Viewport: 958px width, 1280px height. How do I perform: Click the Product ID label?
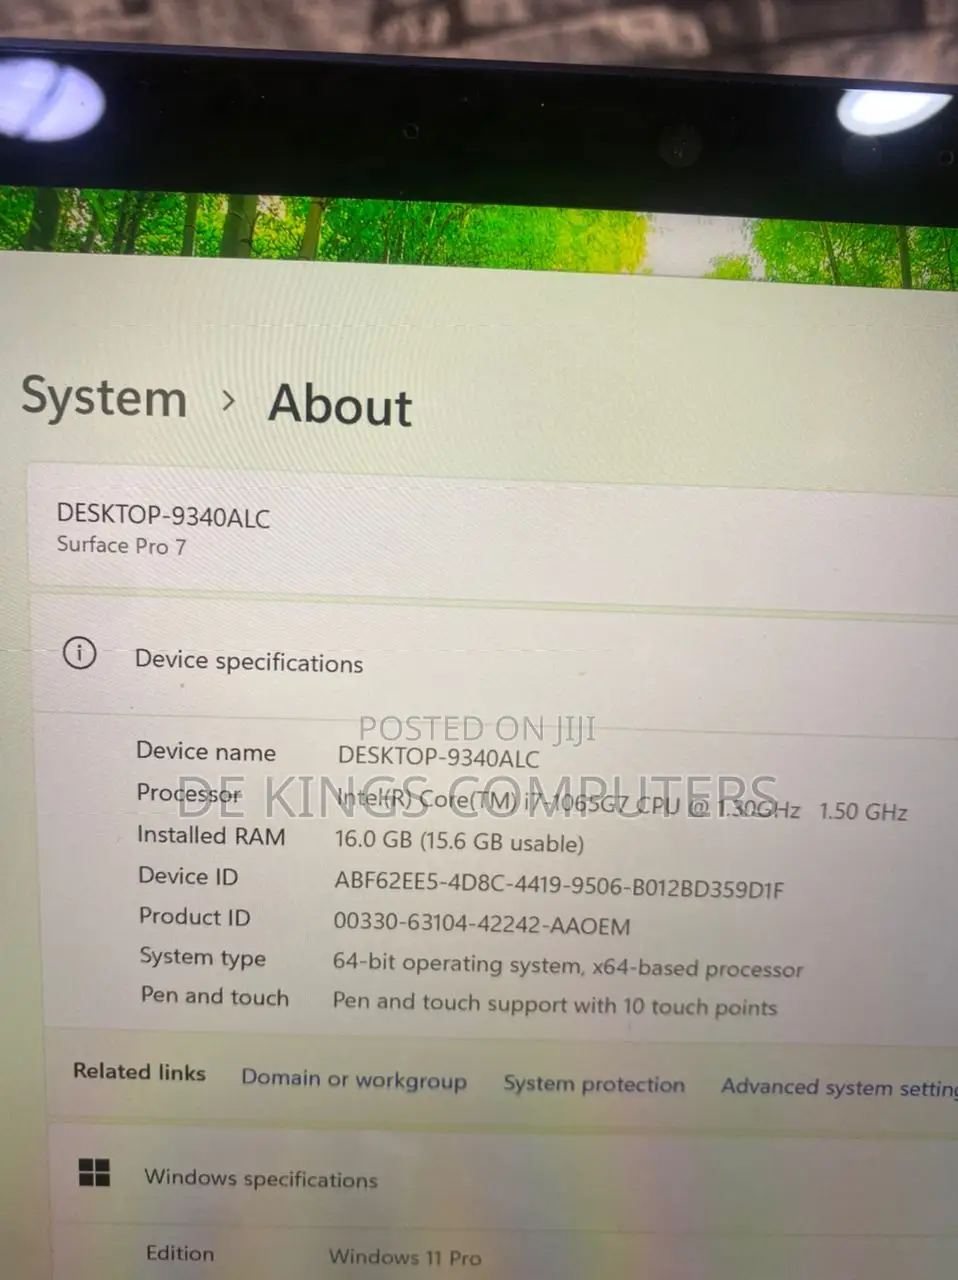[194, 917]
